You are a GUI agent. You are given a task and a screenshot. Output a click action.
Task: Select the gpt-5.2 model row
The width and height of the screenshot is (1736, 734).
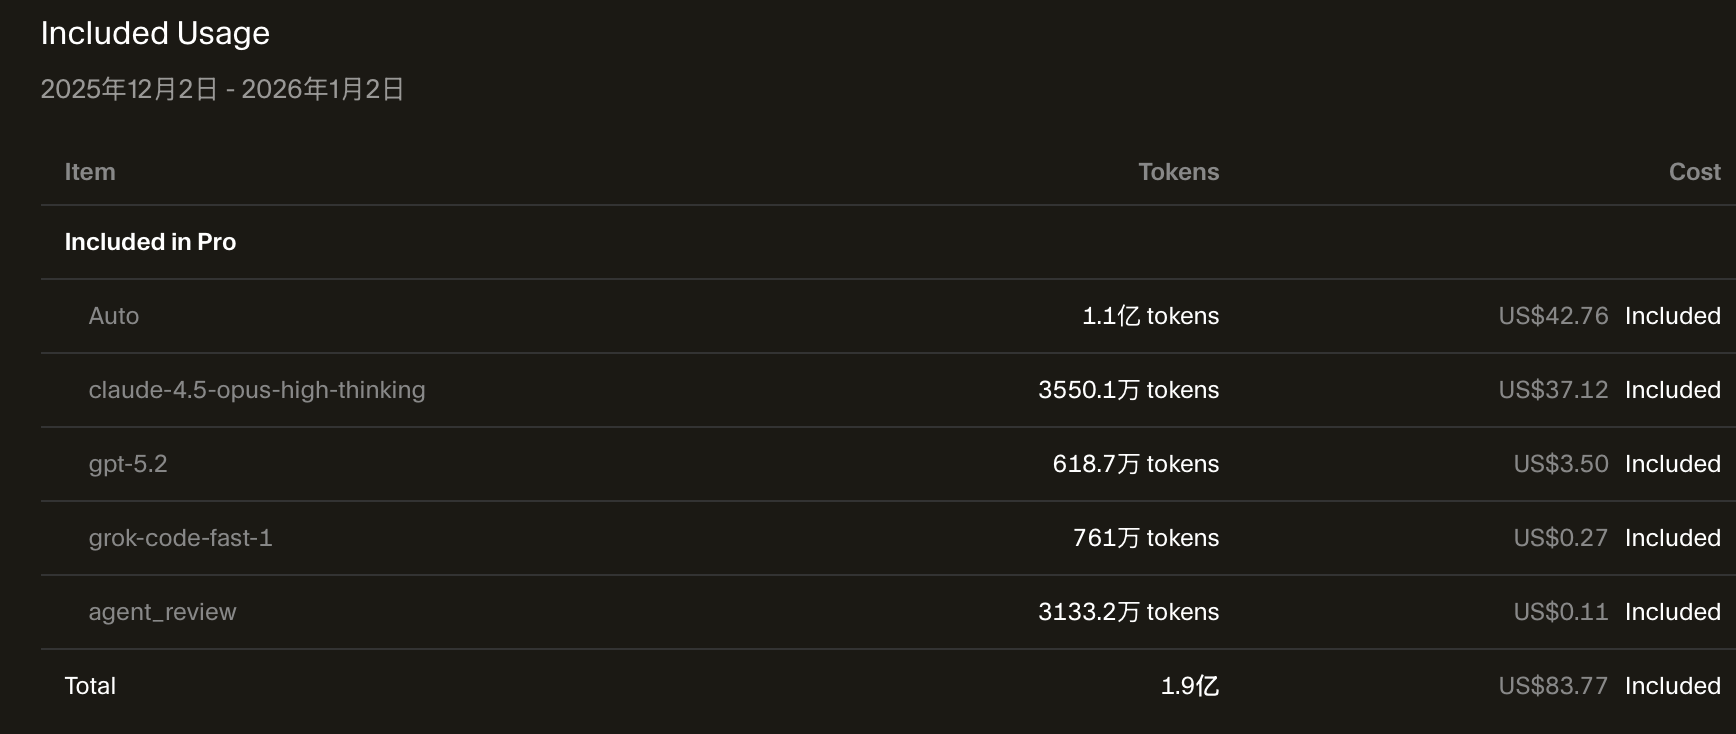(x=128, y=464)
